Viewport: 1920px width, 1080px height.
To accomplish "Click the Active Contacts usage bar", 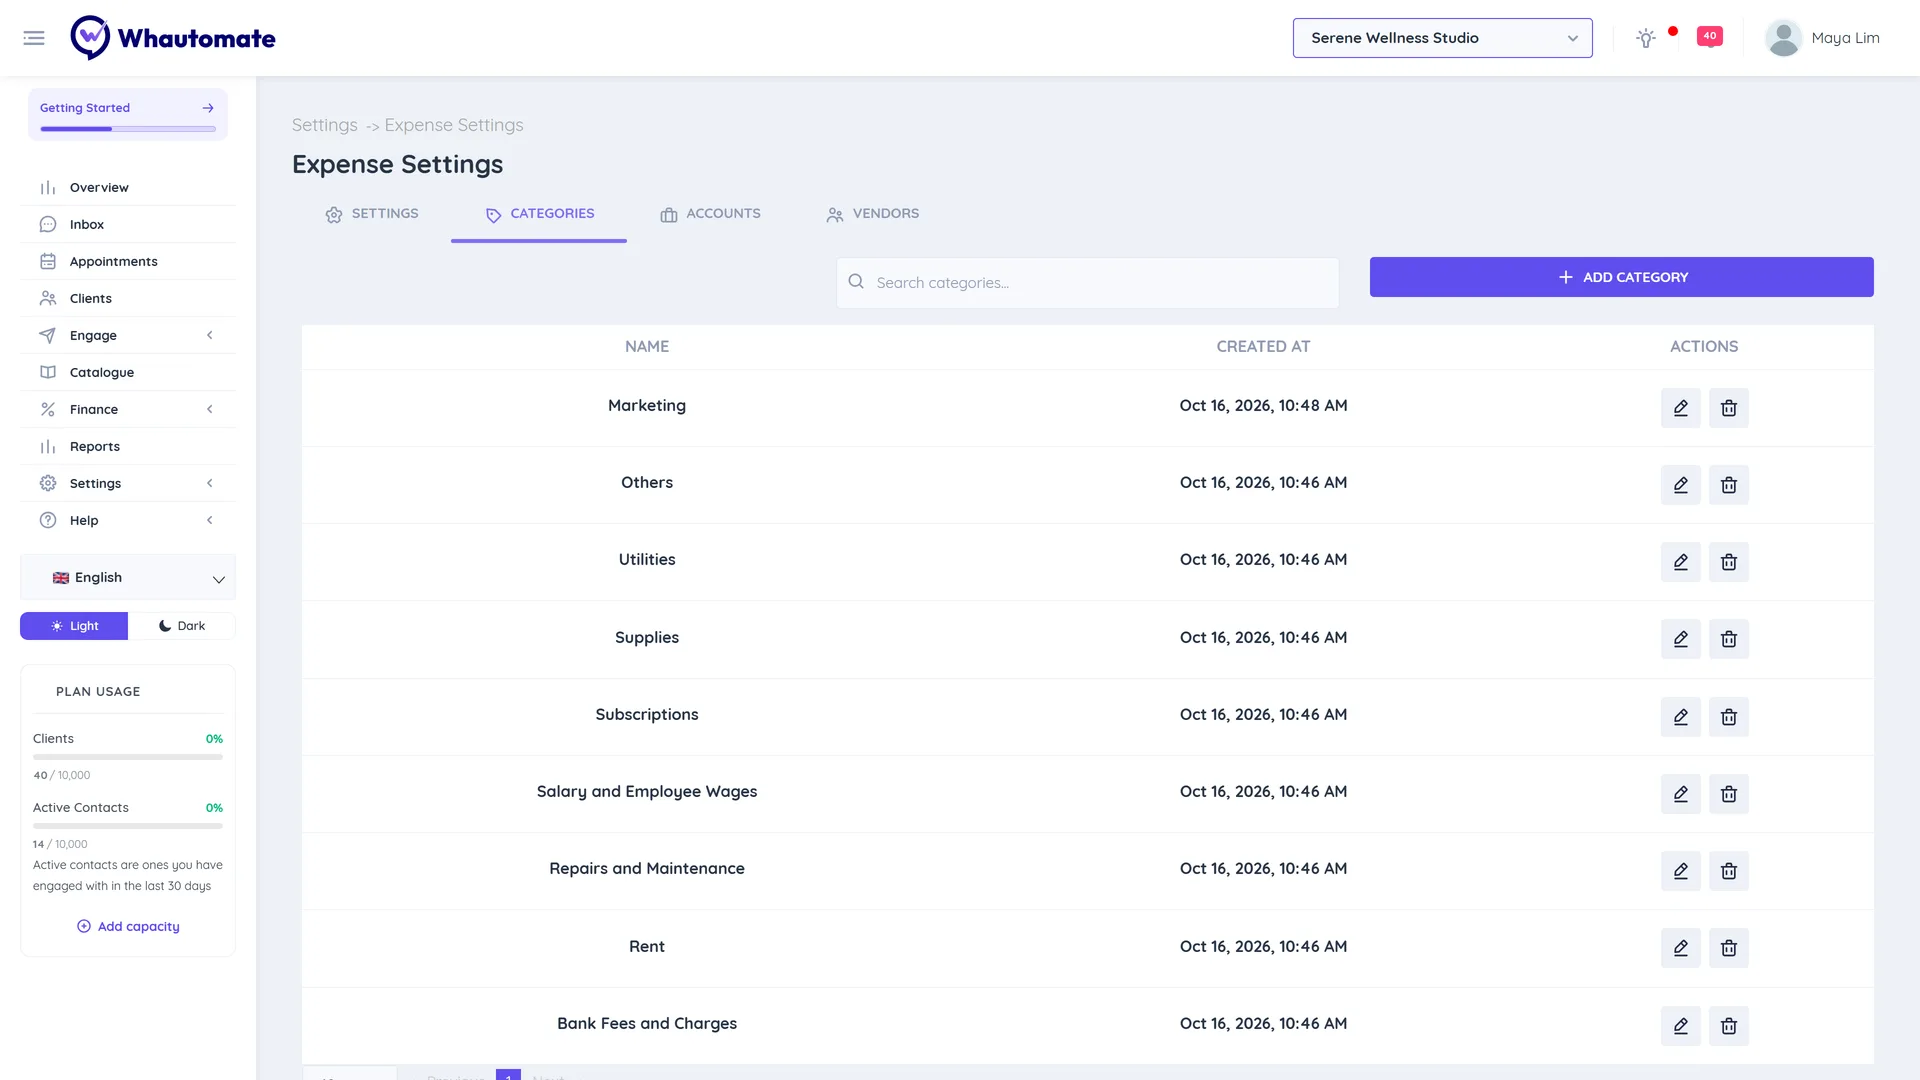I will (128, 826).
